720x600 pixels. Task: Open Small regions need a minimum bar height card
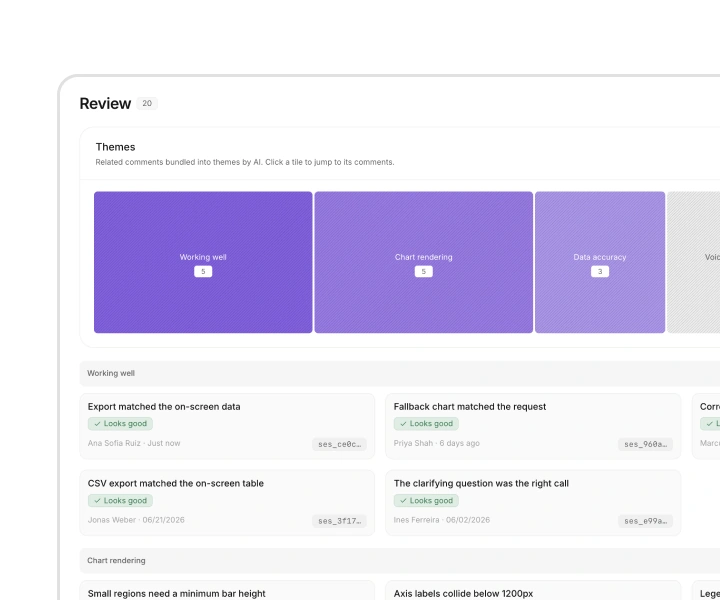click(227, 591)
